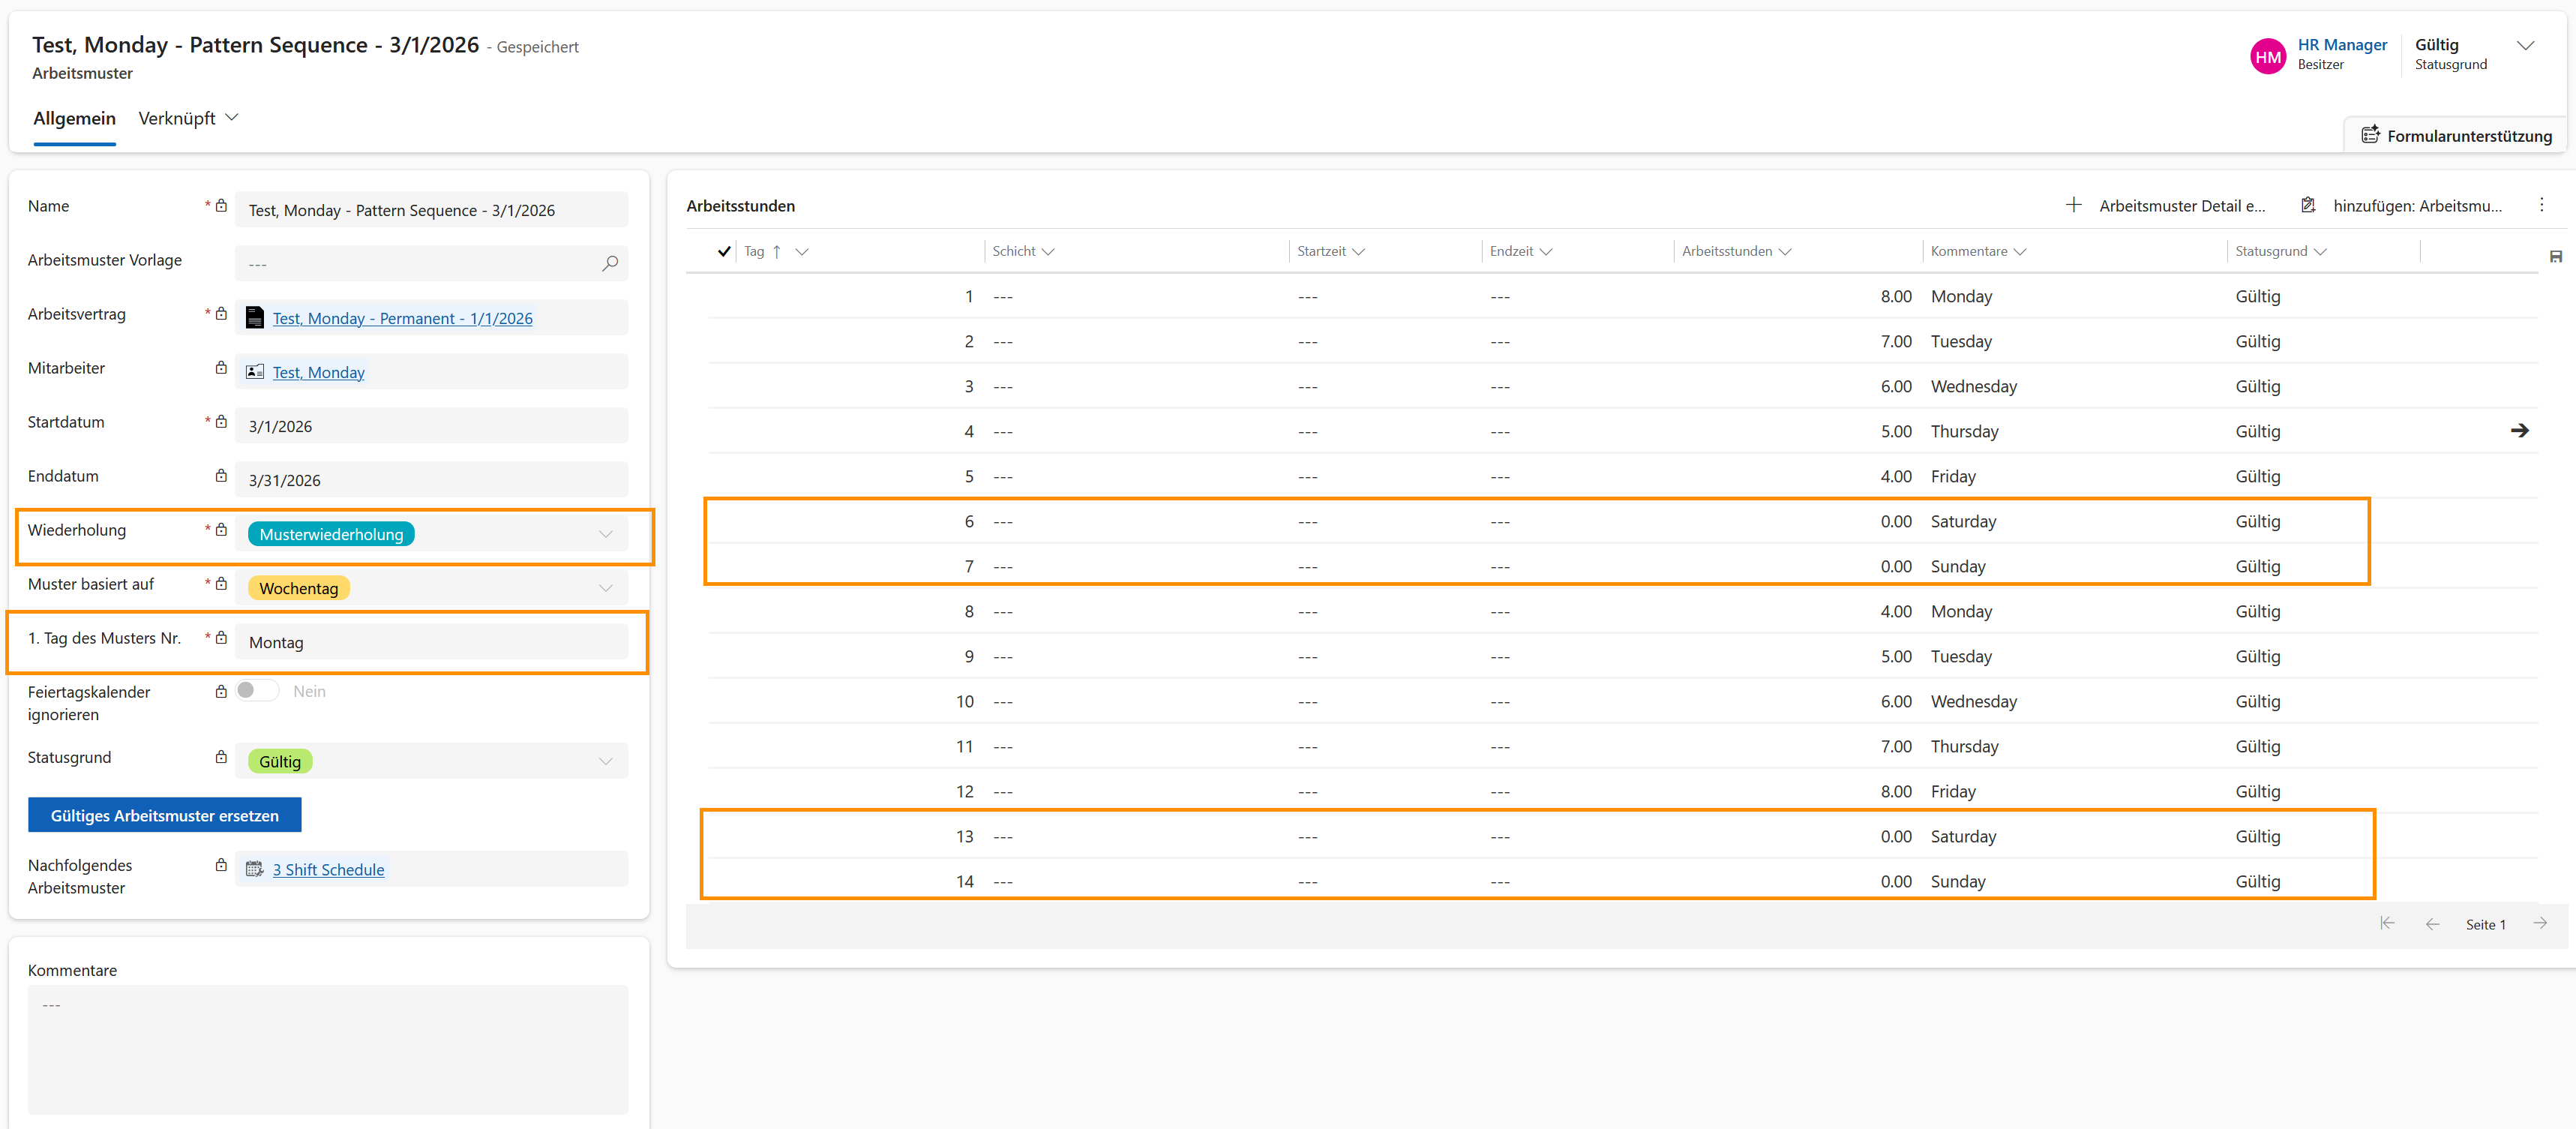Toggle Feiertagskalender ignorieren switch
This screenshot has width=2576, height=1129.
(256, 691)
